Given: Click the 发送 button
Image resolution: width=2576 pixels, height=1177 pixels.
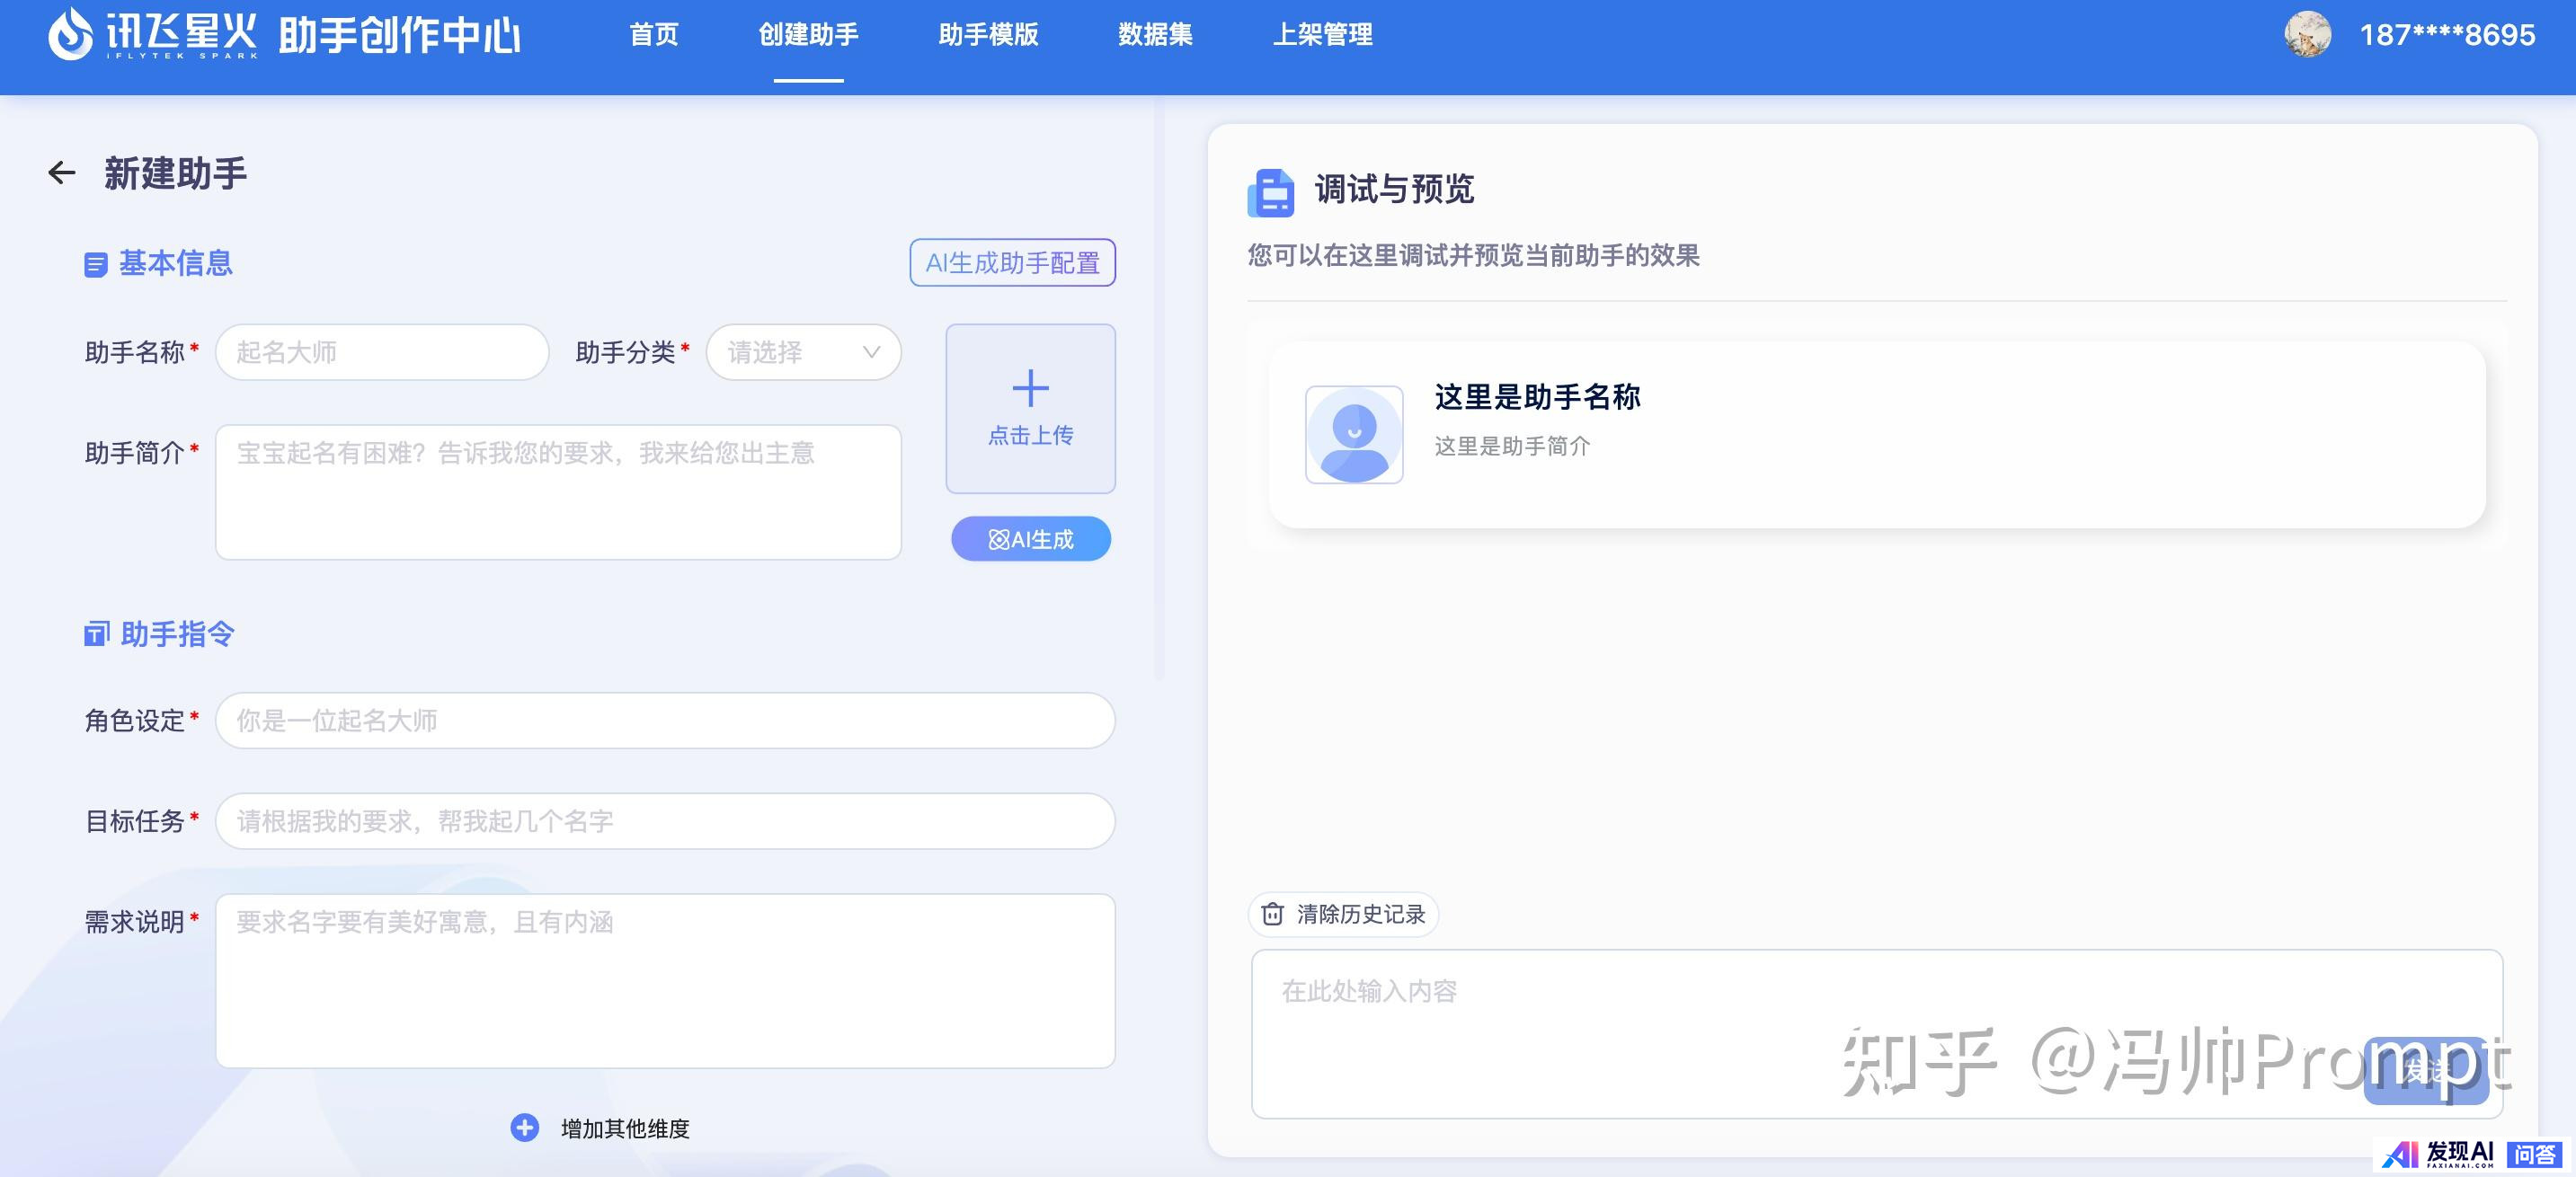Looking at the screenshot, I should [x=2425, y=1071].
